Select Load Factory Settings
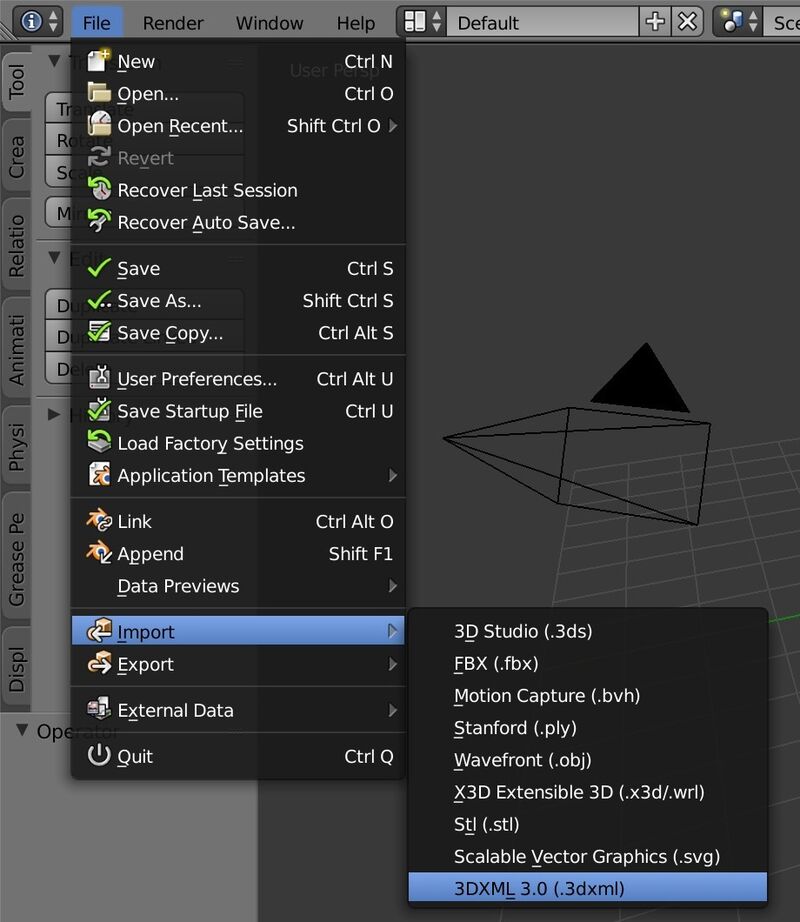Viewport: 800px width, 922px height. (x=210, y=443)
